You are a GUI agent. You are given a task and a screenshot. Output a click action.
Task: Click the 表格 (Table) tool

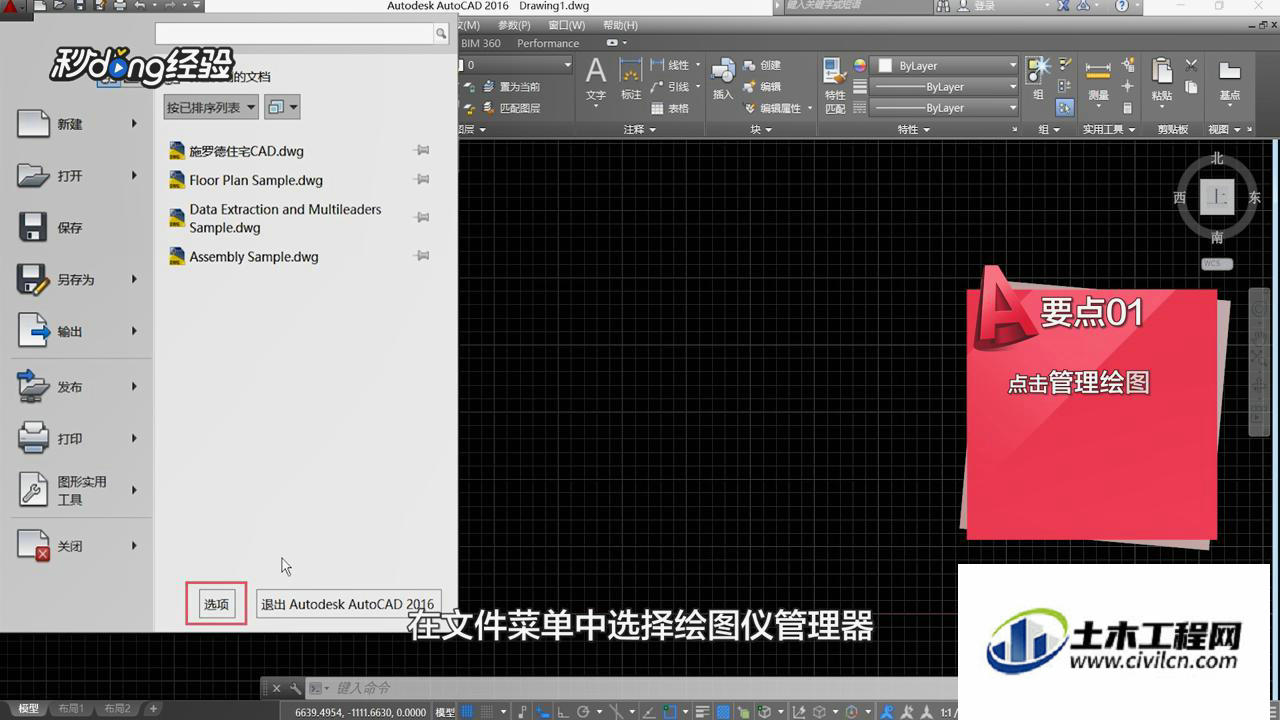[x=670, y=108]
